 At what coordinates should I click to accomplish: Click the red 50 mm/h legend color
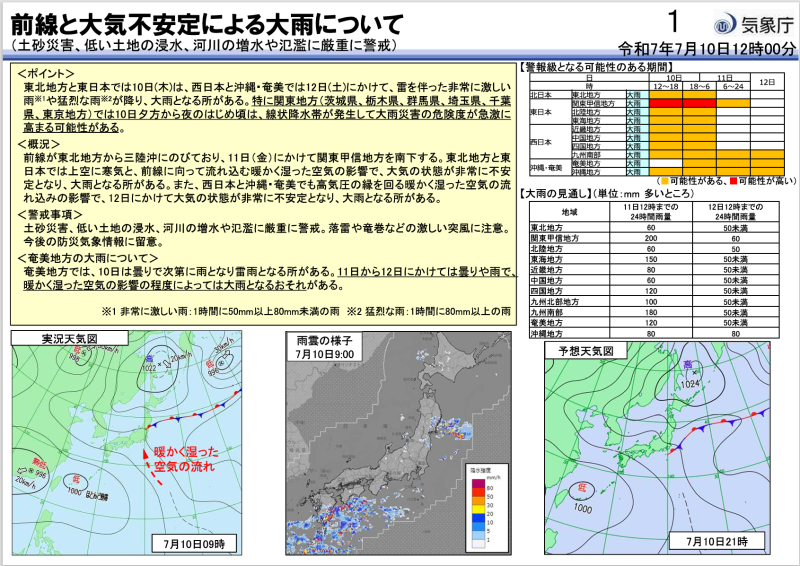[x=478, y=492]
